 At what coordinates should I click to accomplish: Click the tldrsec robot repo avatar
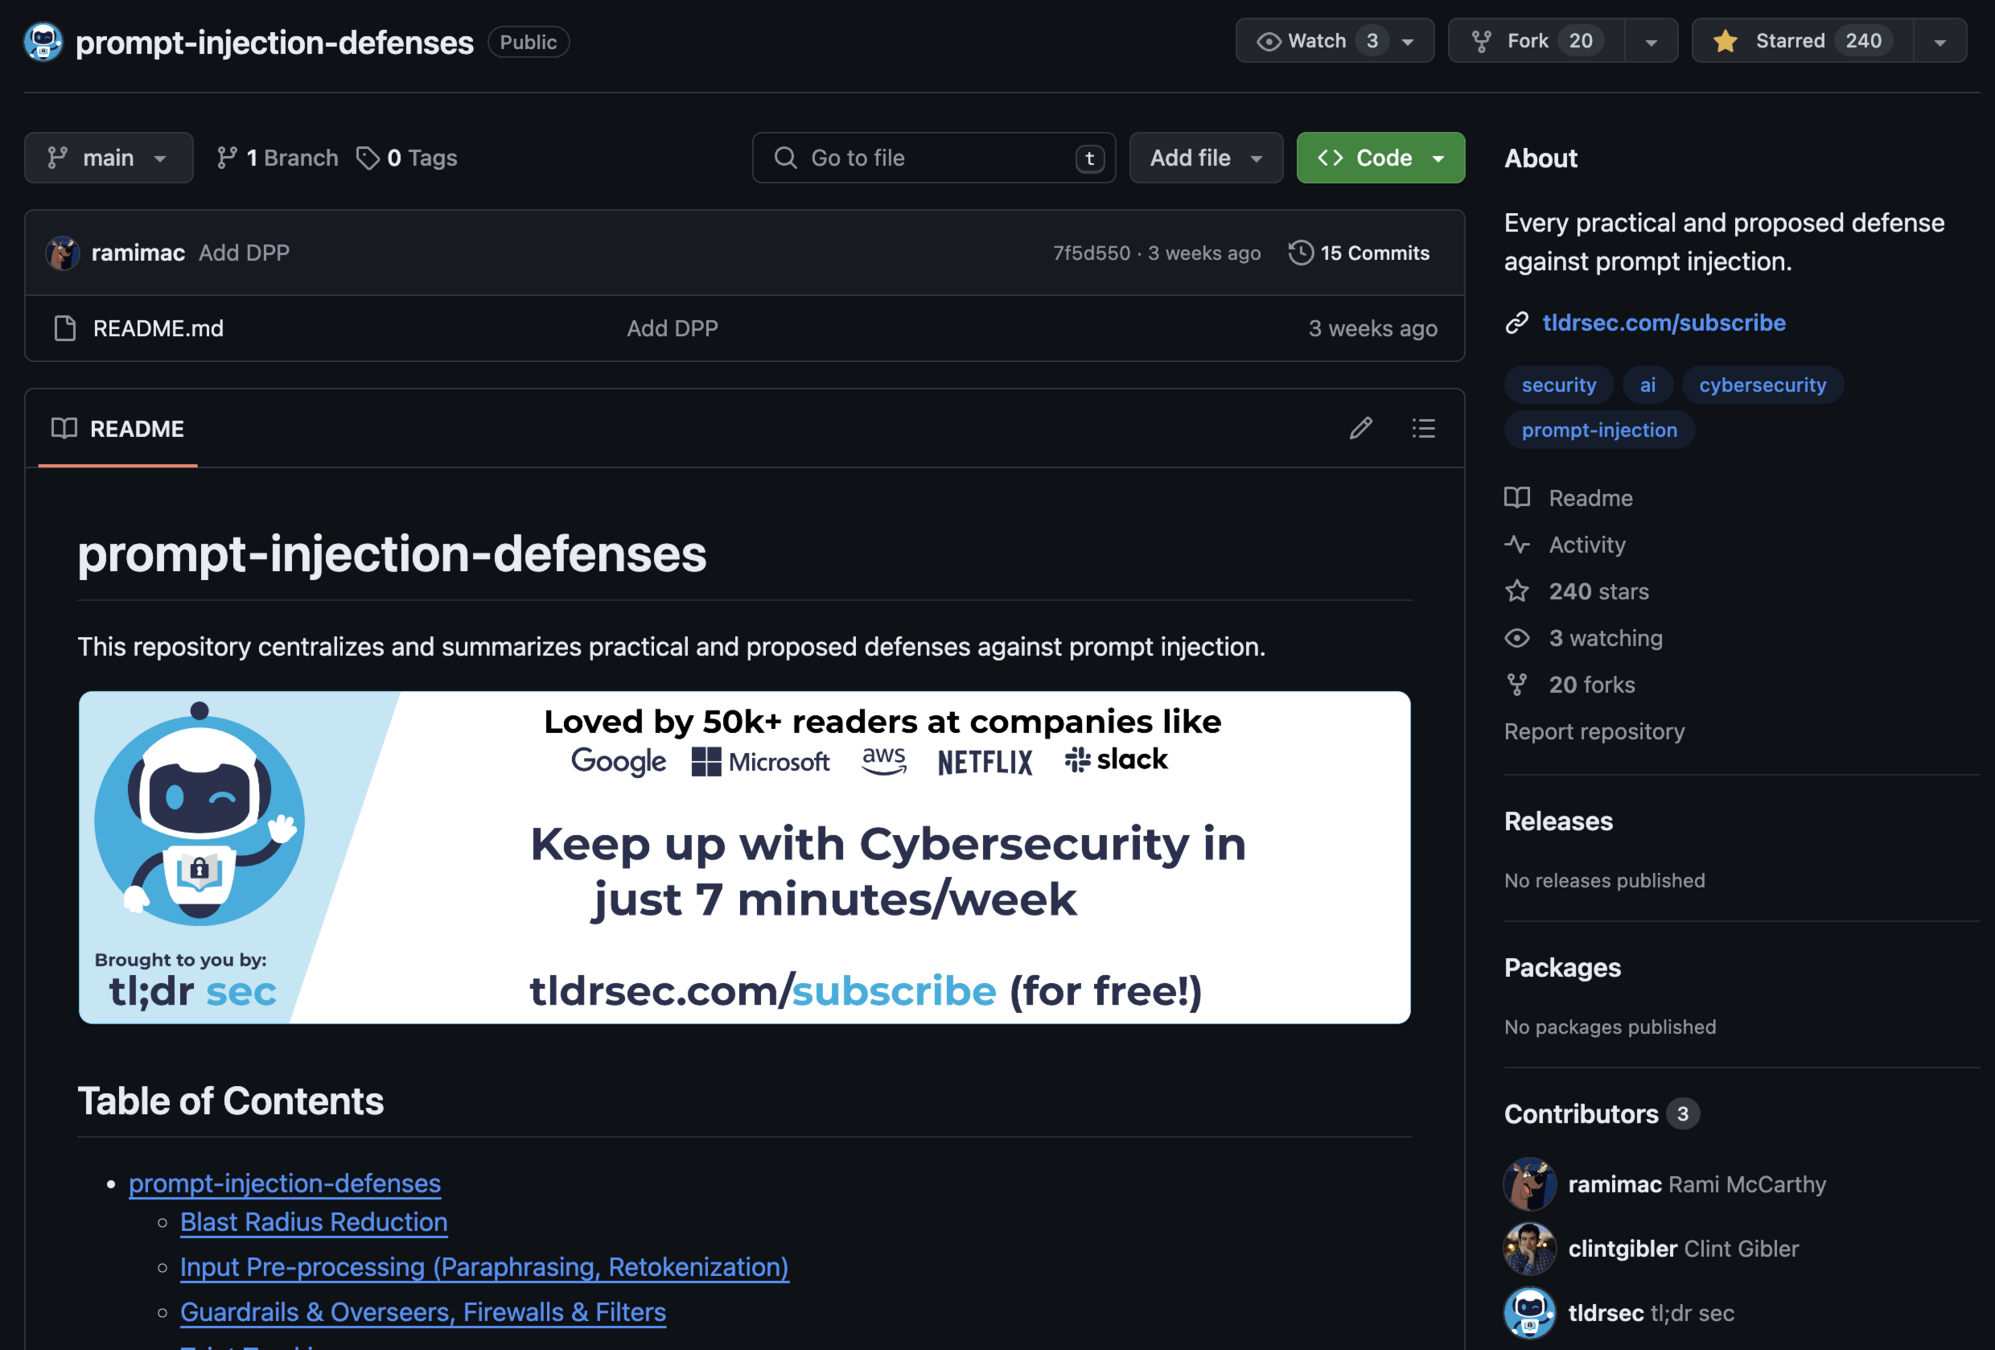pos(43,42)
